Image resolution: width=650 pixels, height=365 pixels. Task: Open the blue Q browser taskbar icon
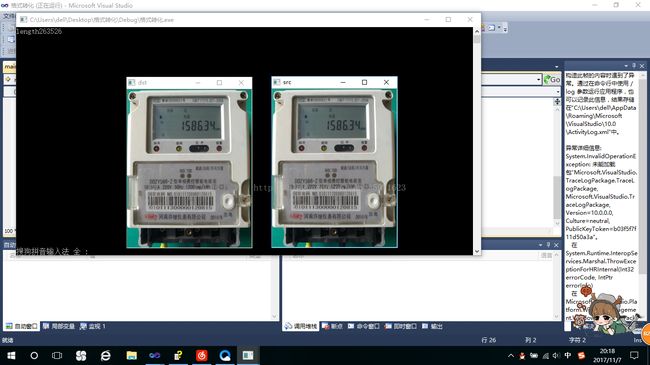(225, 355)
